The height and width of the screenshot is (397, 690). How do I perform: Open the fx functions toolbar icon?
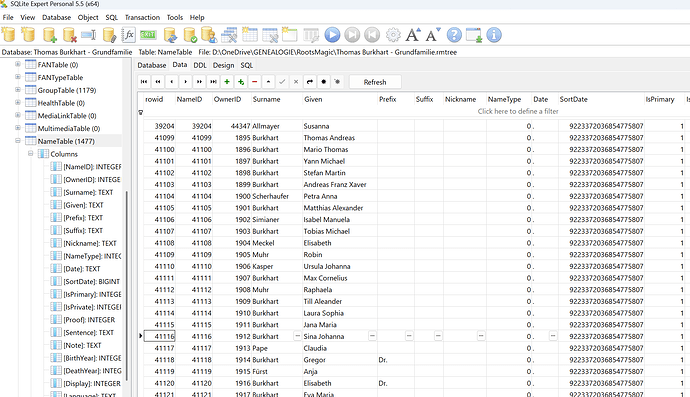[128, 35]
